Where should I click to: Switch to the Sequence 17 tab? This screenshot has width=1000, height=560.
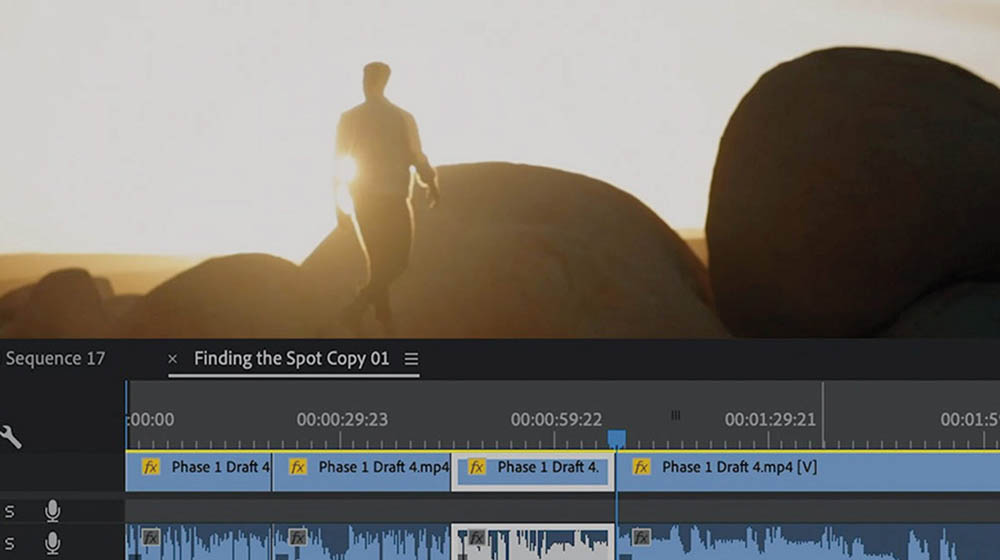click(x=55, y=358)
